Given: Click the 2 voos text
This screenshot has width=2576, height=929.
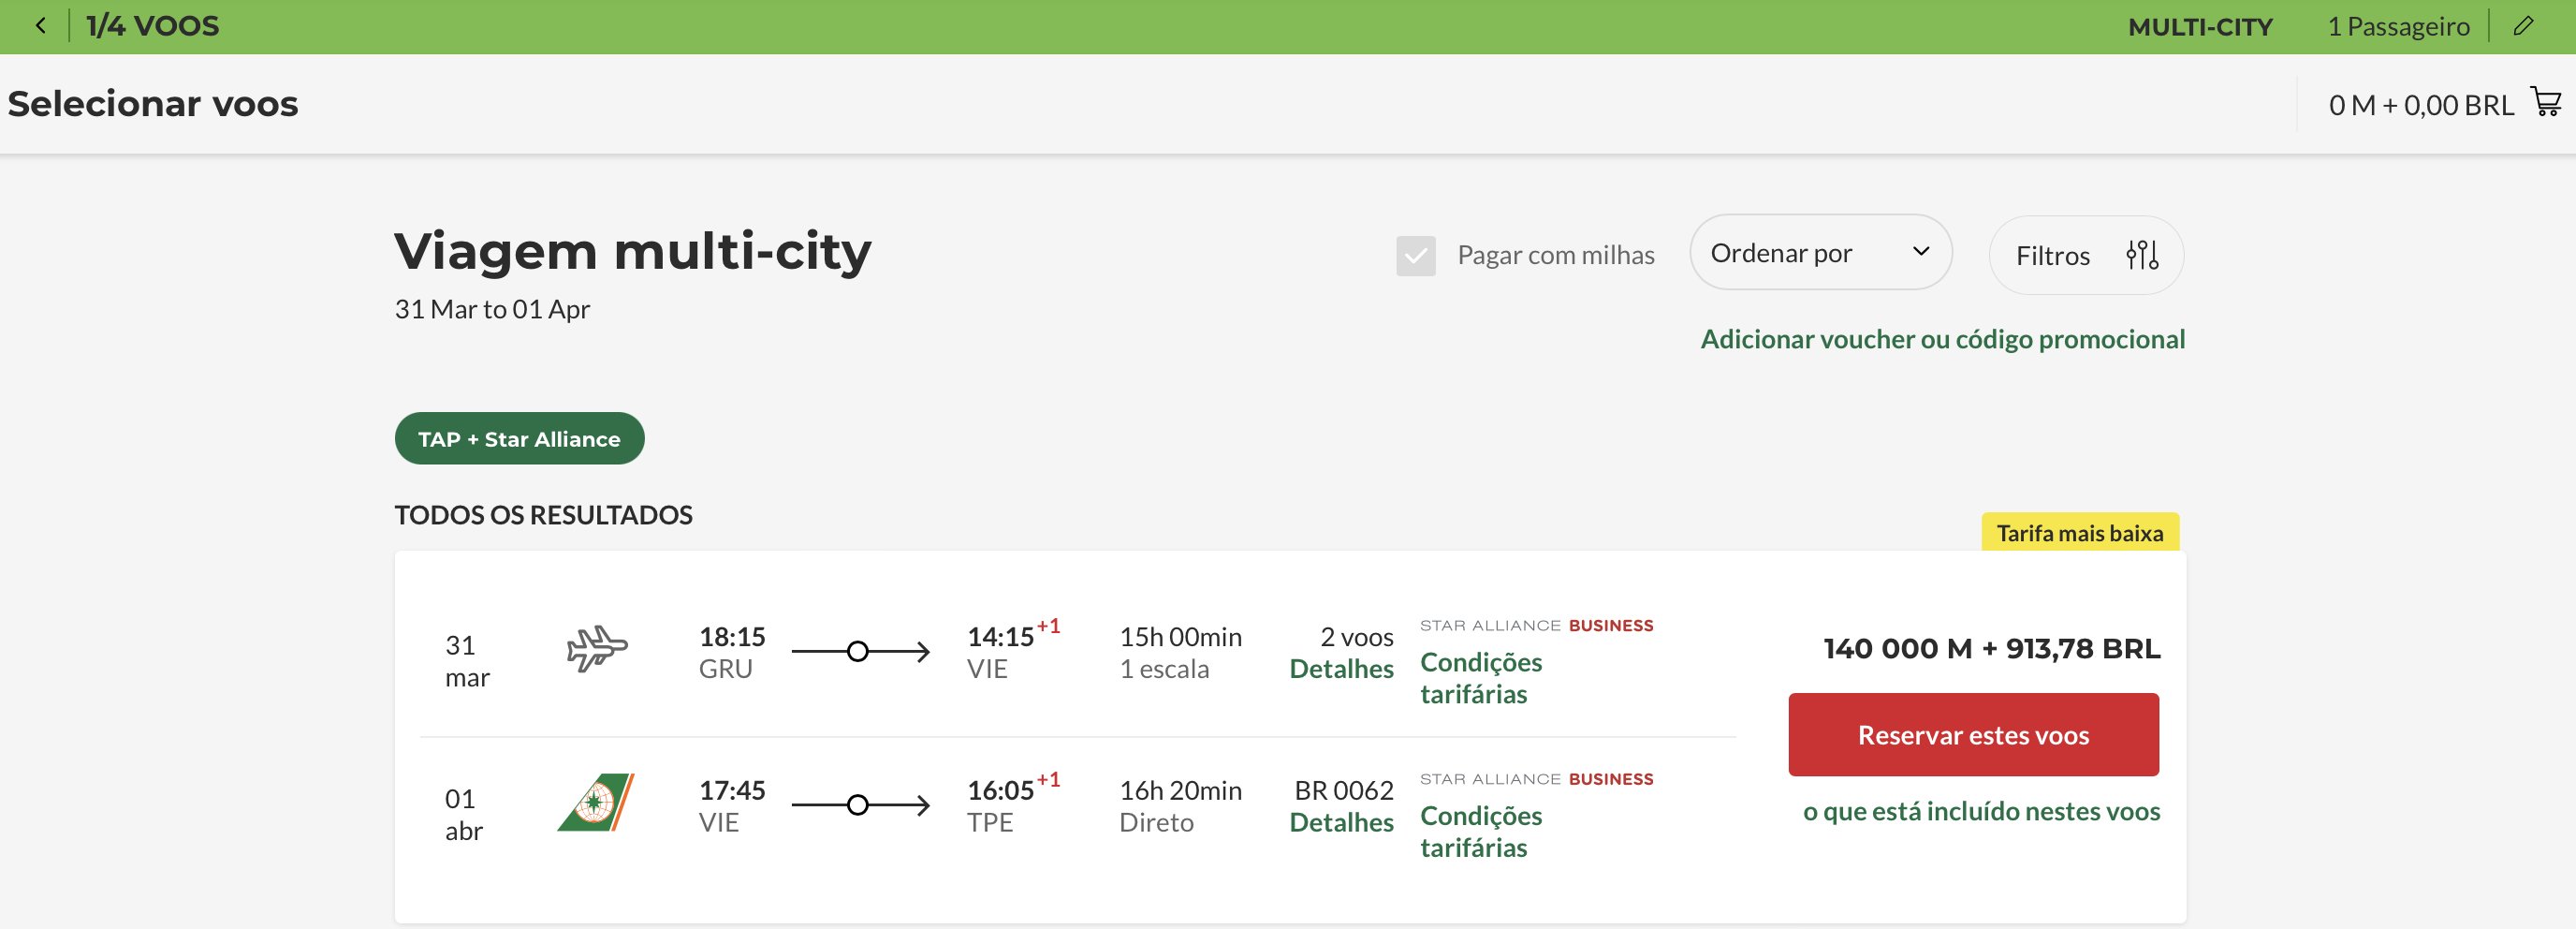Looking at the screenshot, I should (x=1357, y=637).
